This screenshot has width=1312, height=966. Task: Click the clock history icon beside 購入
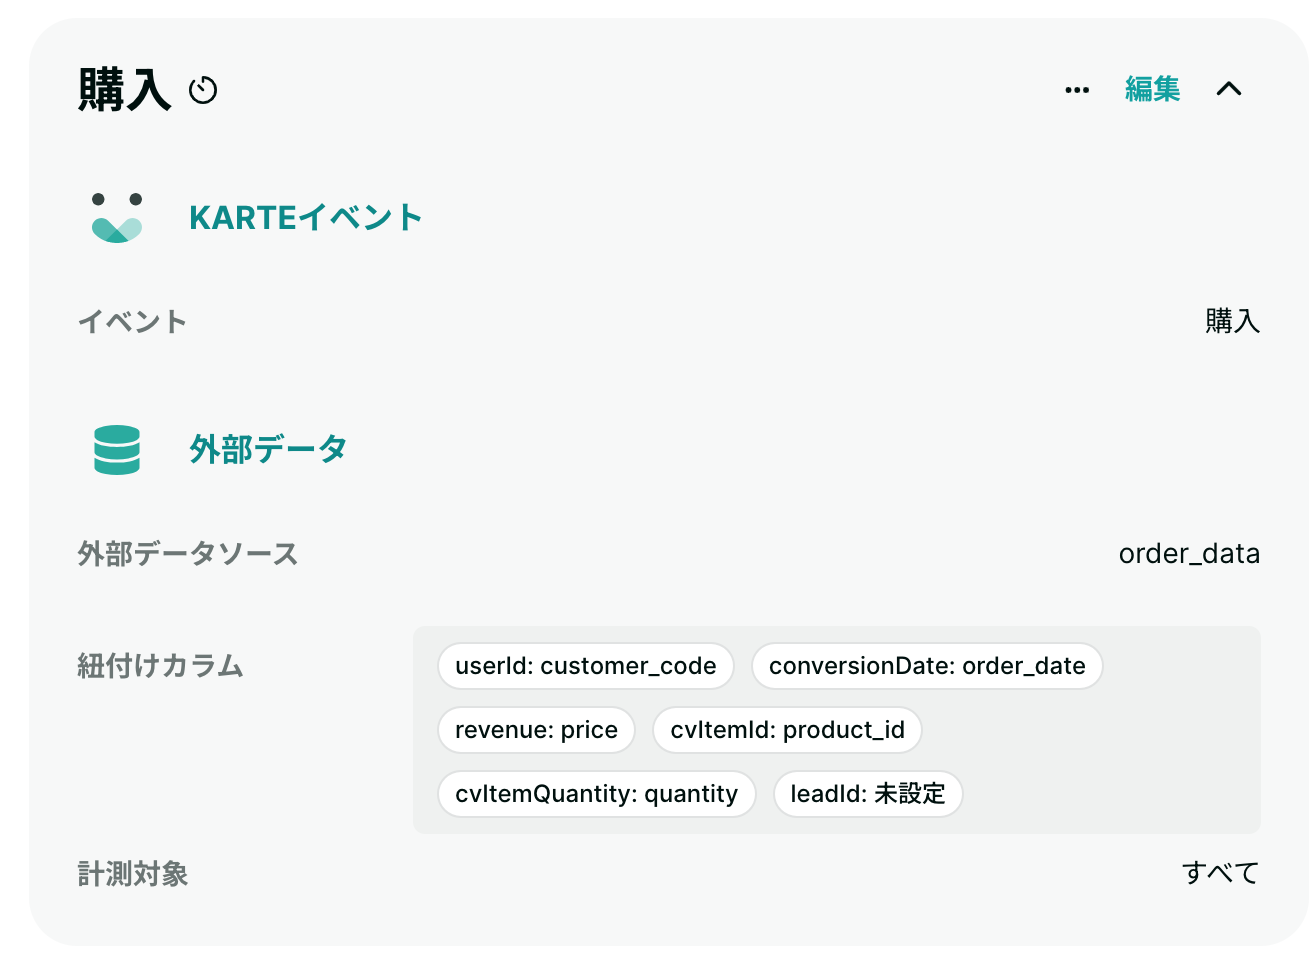pyautogui.click(x=203, y=90)
